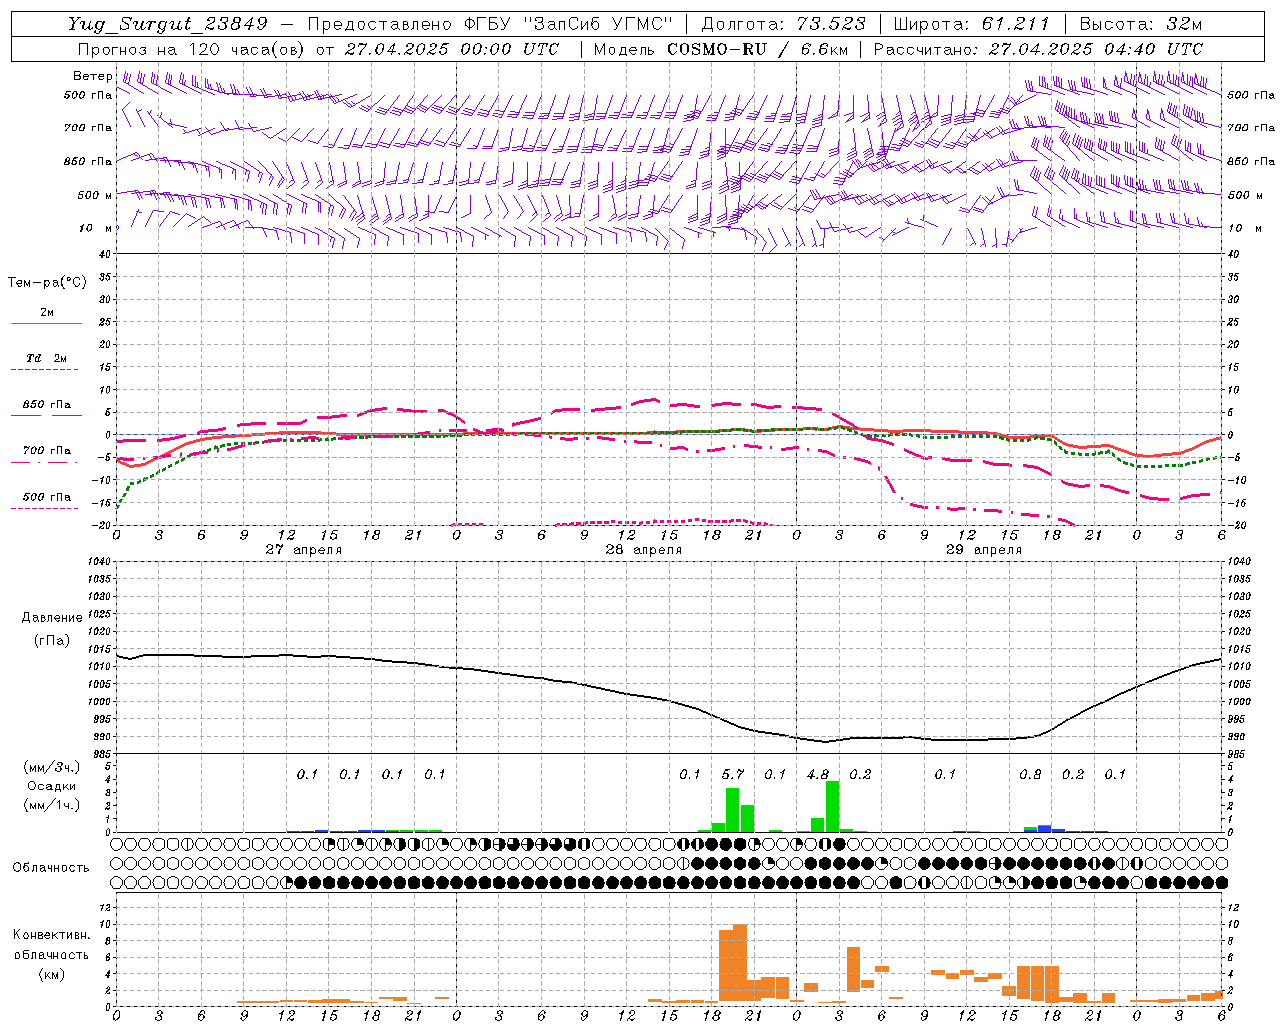Click the date label 29 апреля
This screenshot has width=1280, height=1024.
tap(984, 550)
